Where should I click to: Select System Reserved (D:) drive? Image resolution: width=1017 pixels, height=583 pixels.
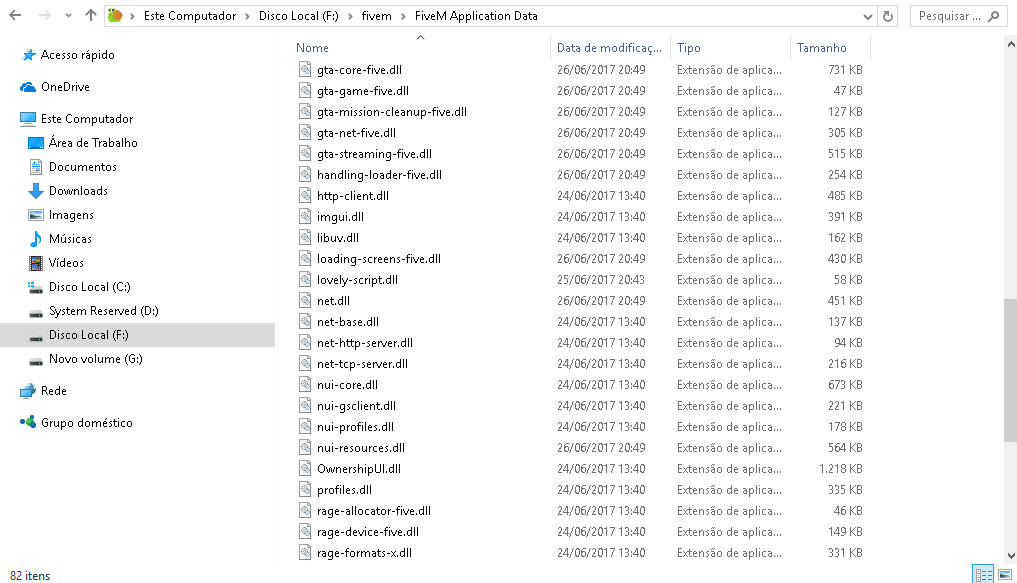(103, 311)
